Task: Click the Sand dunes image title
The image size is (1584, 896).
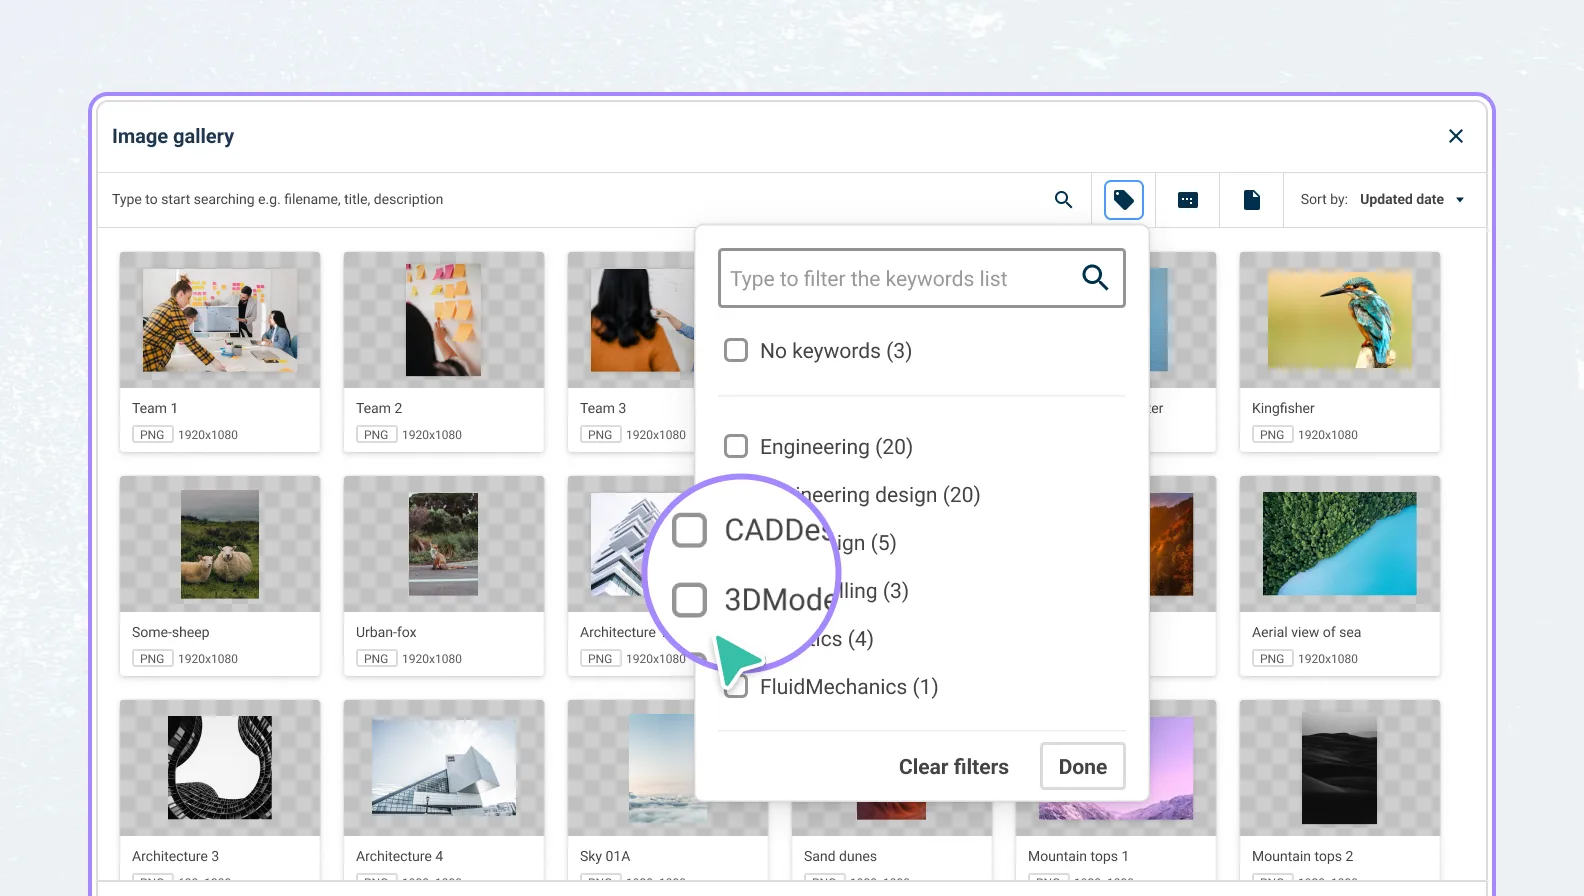Action: coord(840,856)
